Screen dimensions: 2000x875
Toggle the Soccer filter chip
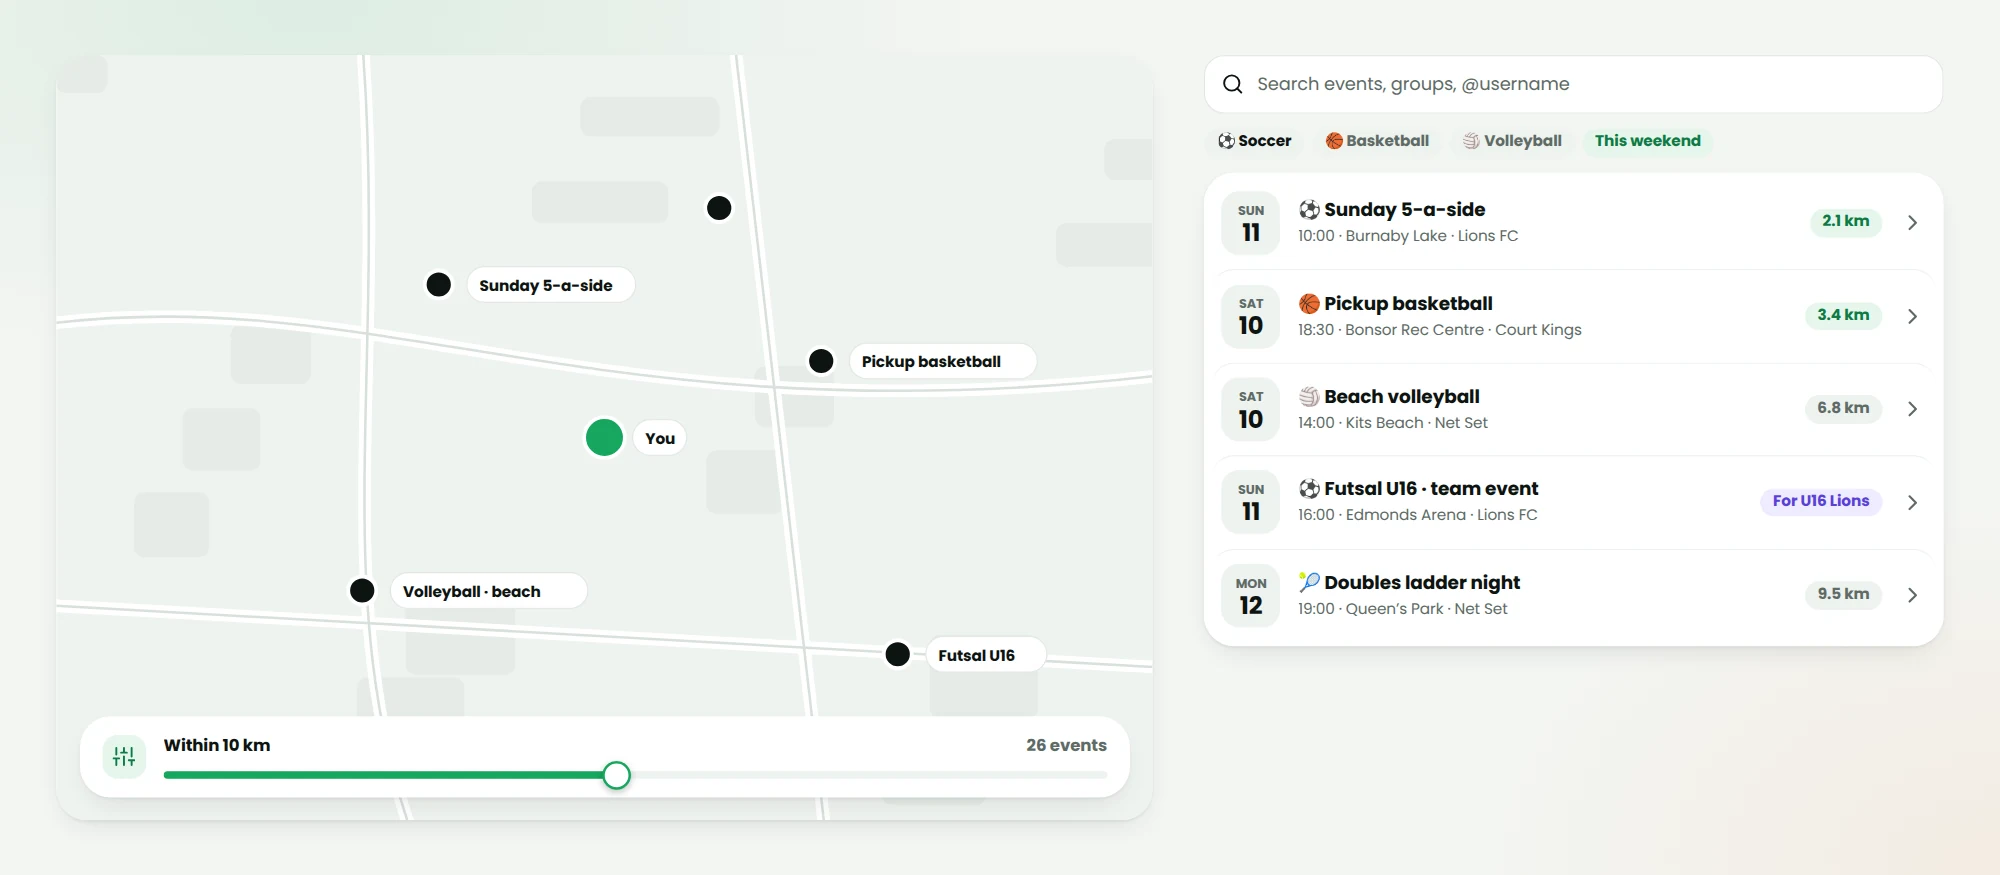[x=1255, y=141]
